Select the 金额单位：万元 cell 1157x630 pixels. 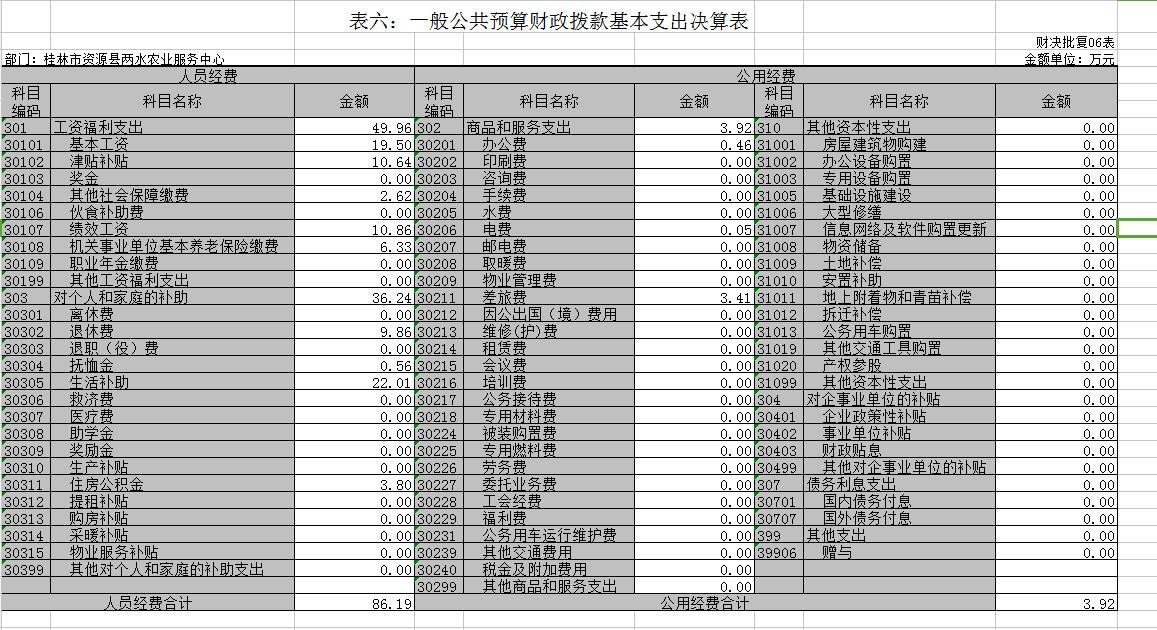tap(1069, 59)
